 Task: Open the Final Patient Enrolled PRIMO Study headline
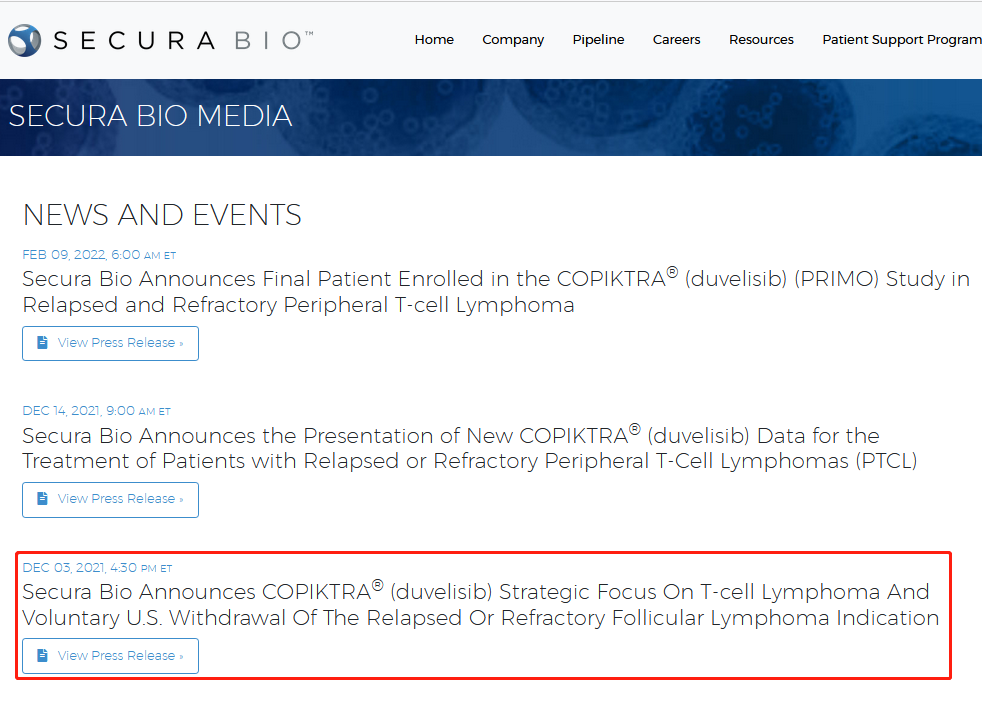pos(495,292)
